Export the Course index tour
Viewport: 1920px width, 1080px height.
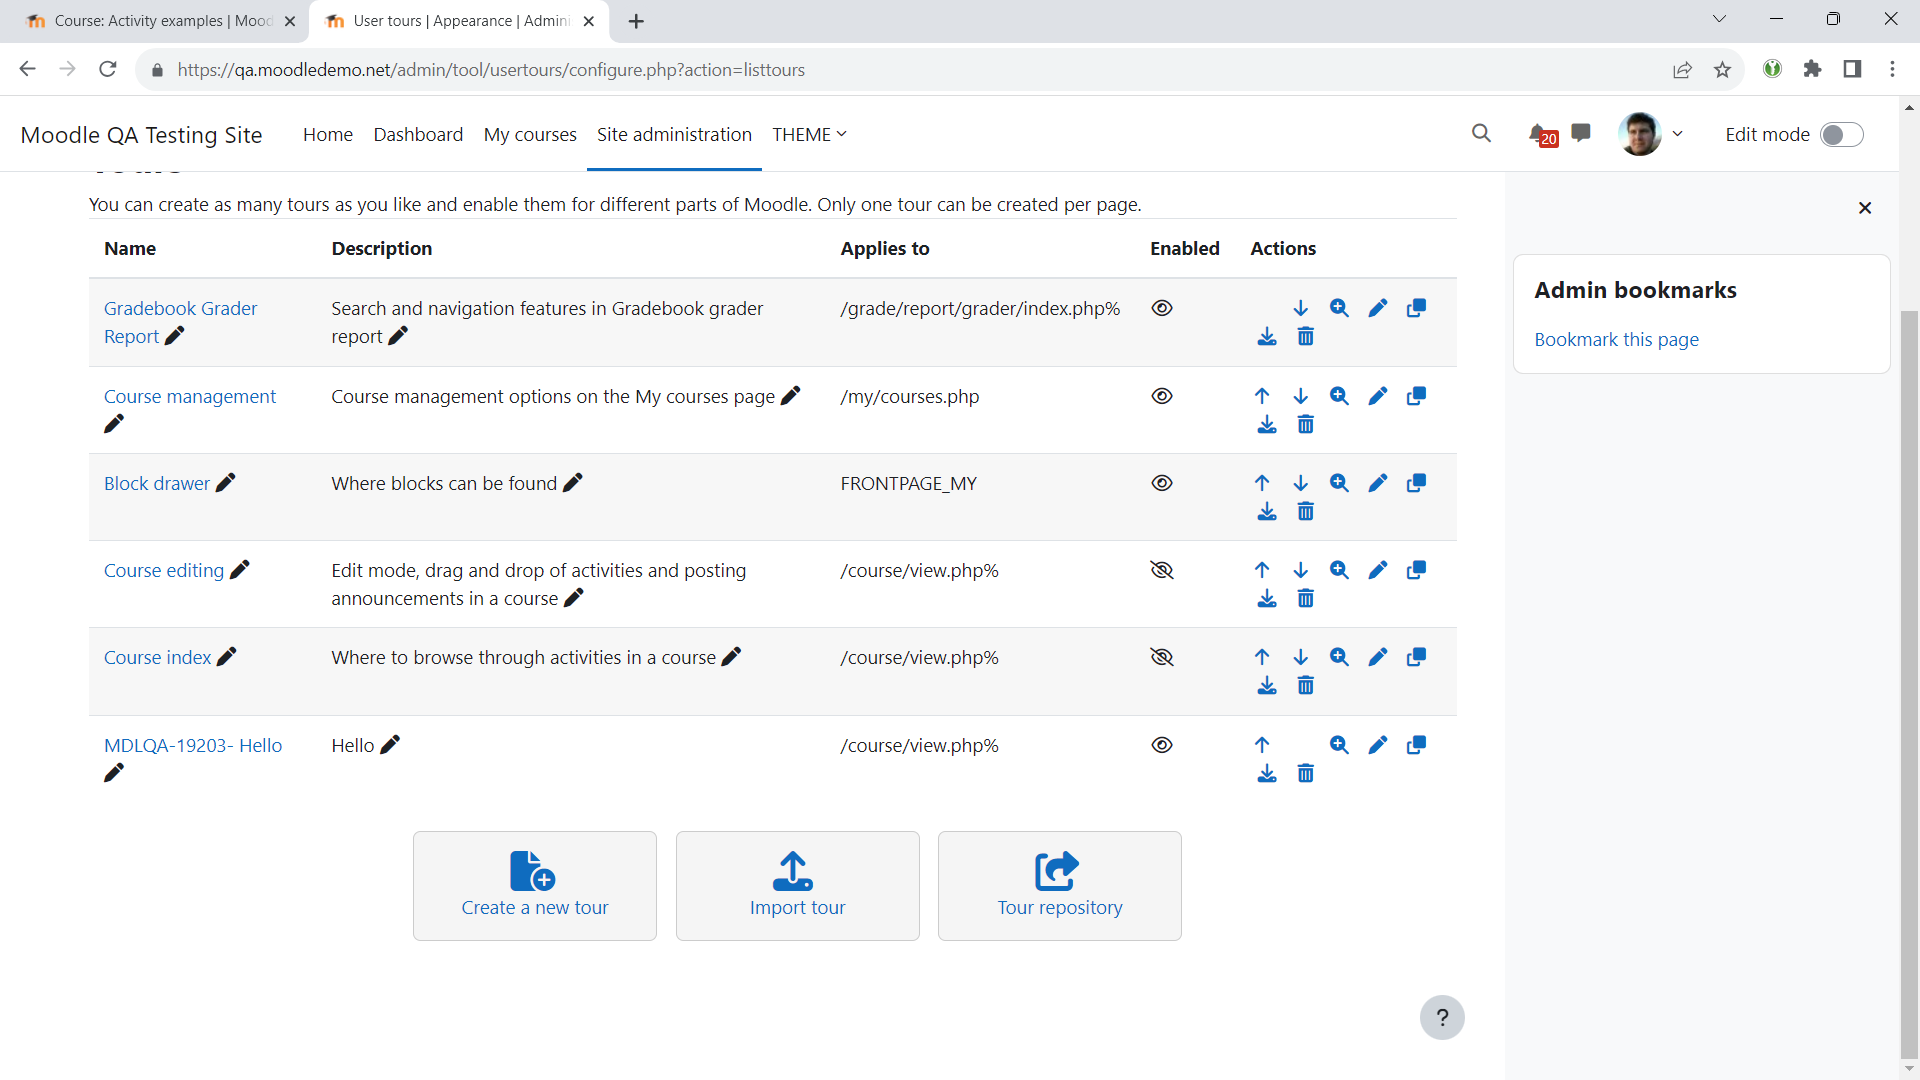pos(1267,686)
